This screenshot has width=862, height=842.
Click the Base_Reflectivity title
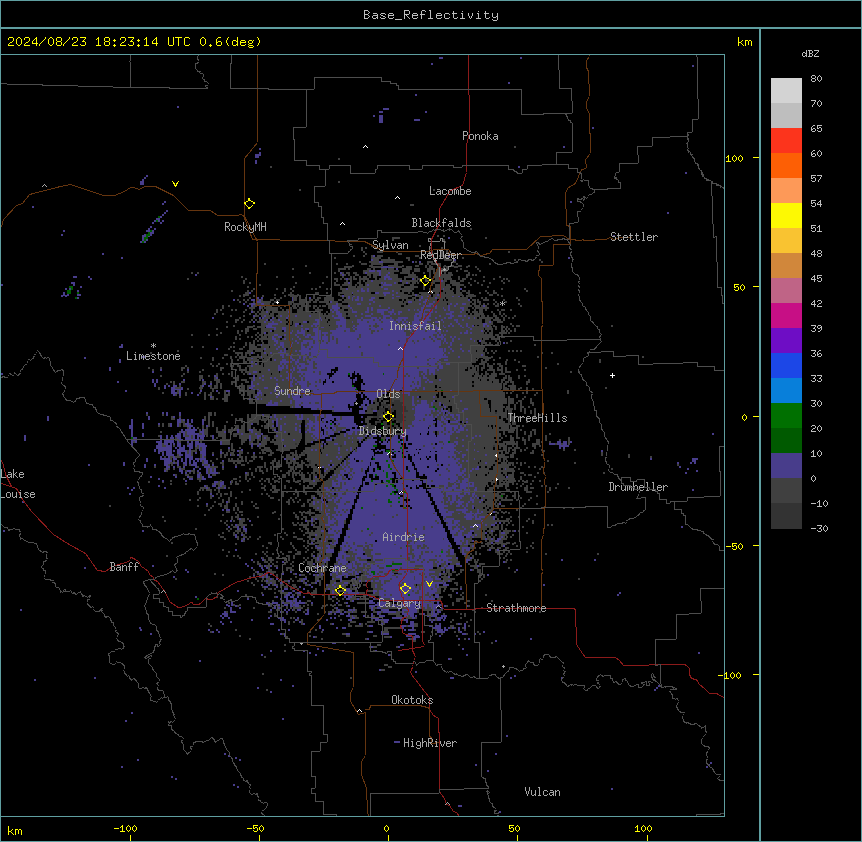pos(431,15)
